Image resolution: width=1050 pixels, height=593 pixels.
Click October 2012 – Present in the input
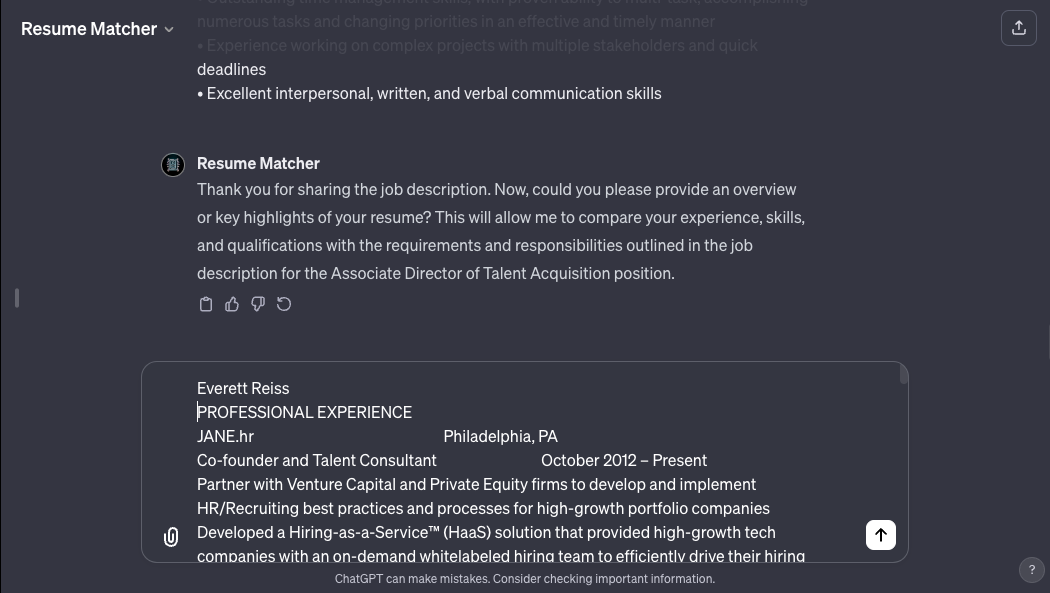(x=624, y=460)
